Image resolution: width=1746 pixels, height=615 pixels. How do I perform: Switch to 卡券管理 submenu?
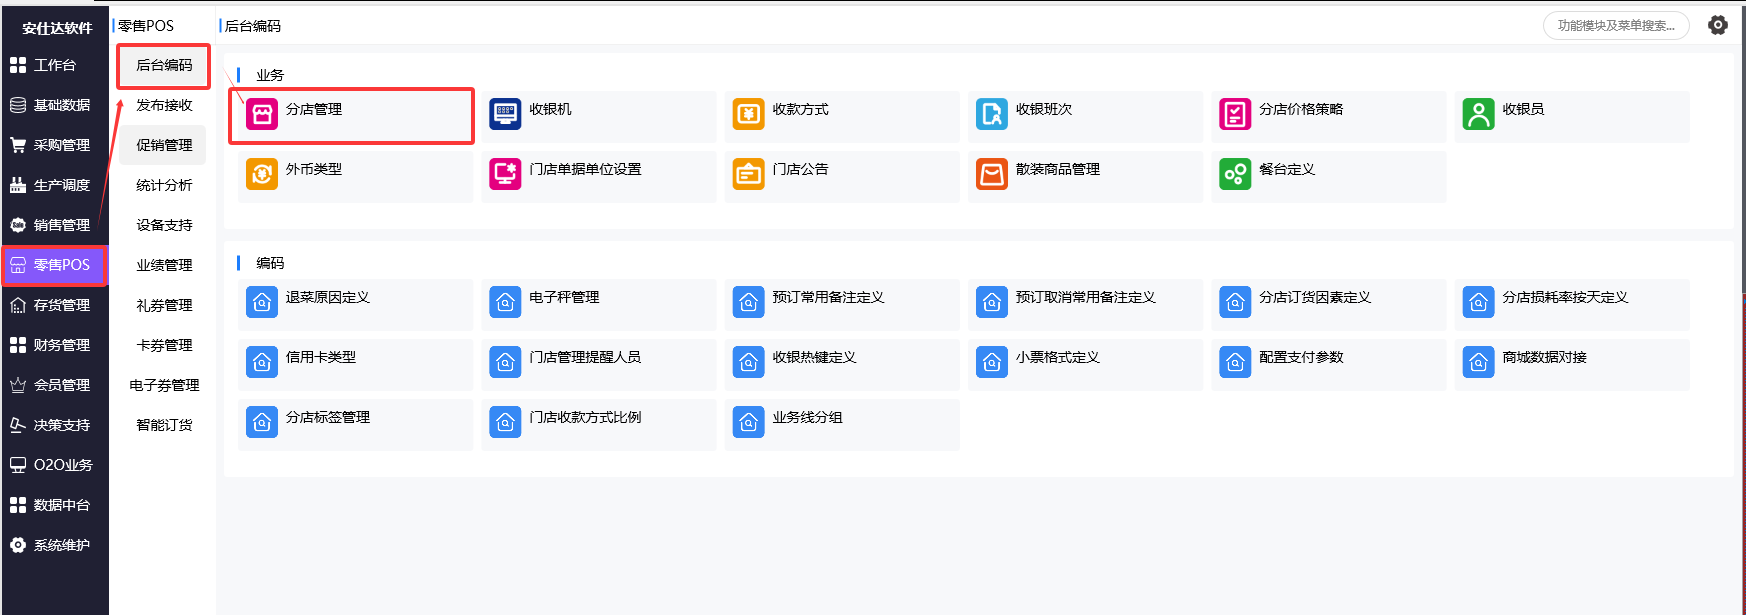click(164, 345)
